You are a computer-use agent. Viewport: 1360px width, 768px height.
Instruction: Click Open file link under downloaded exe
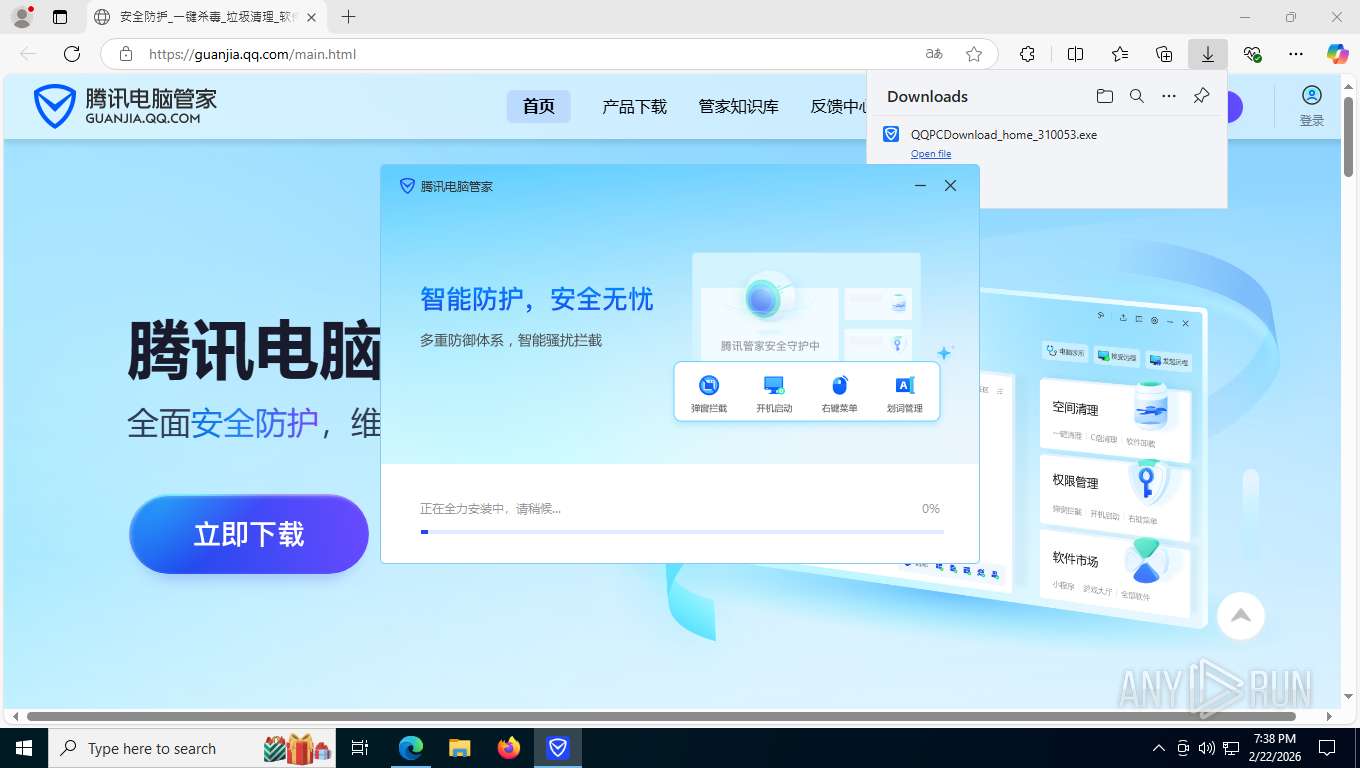coord(931,154)
